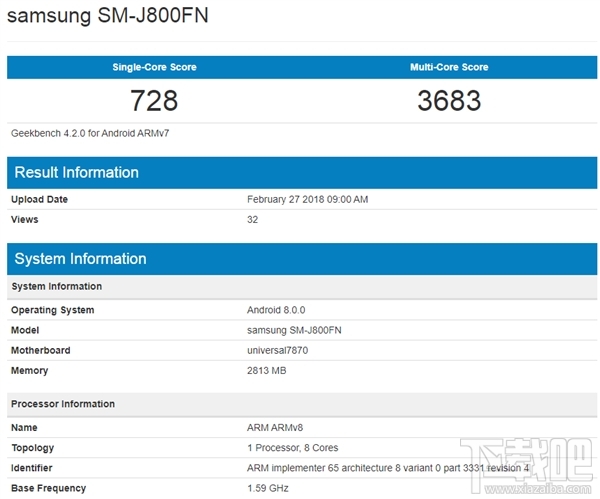
Task: Click the Operating System row label
Action: pos(52,310)
